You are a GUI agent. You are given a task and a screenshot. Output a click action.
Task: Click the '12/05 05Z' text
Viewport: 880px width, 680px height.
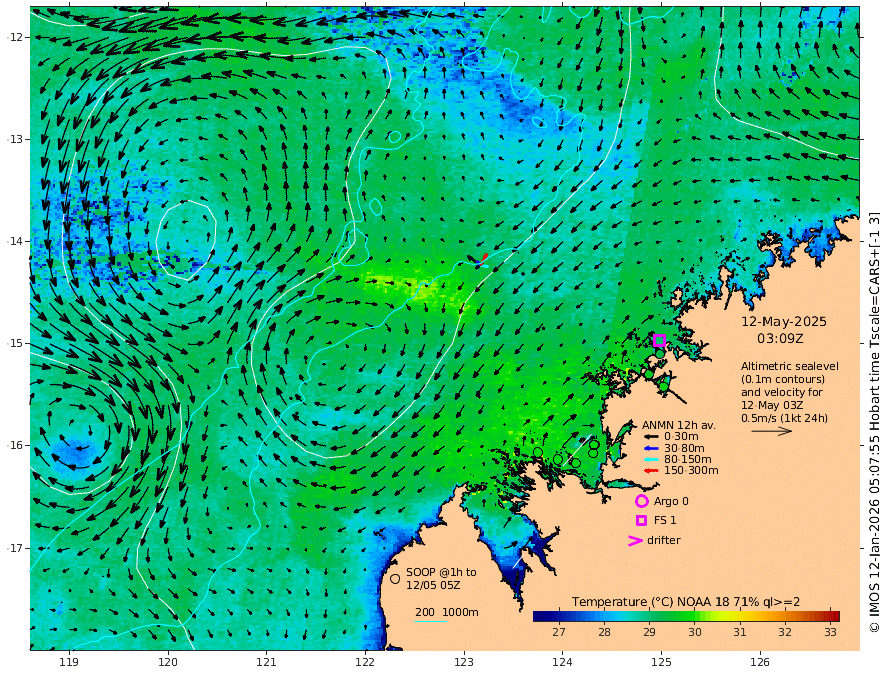click(433, 585)
